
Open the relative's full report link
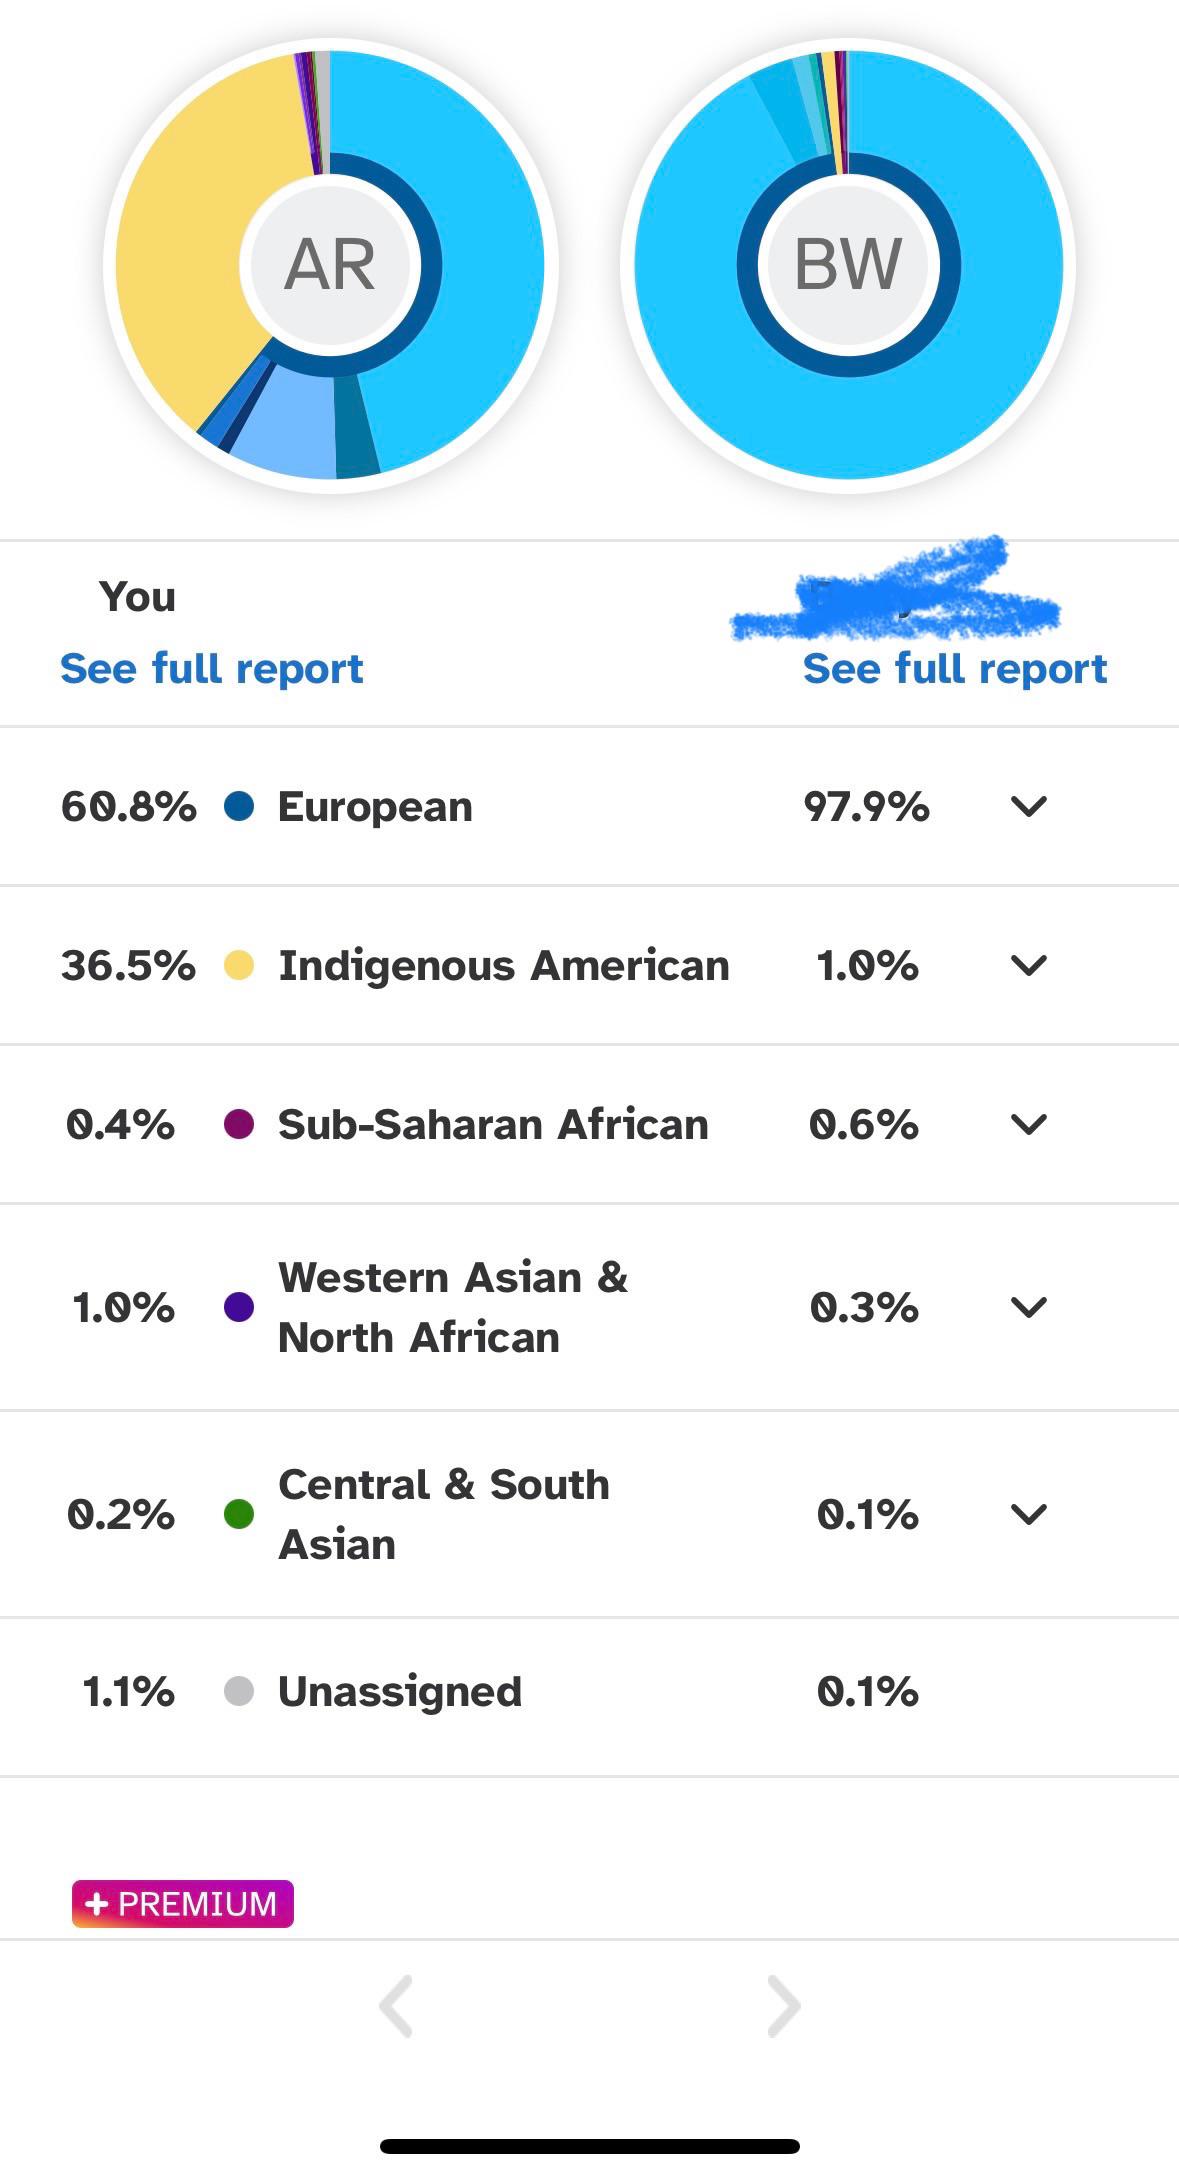click(955, 668)
